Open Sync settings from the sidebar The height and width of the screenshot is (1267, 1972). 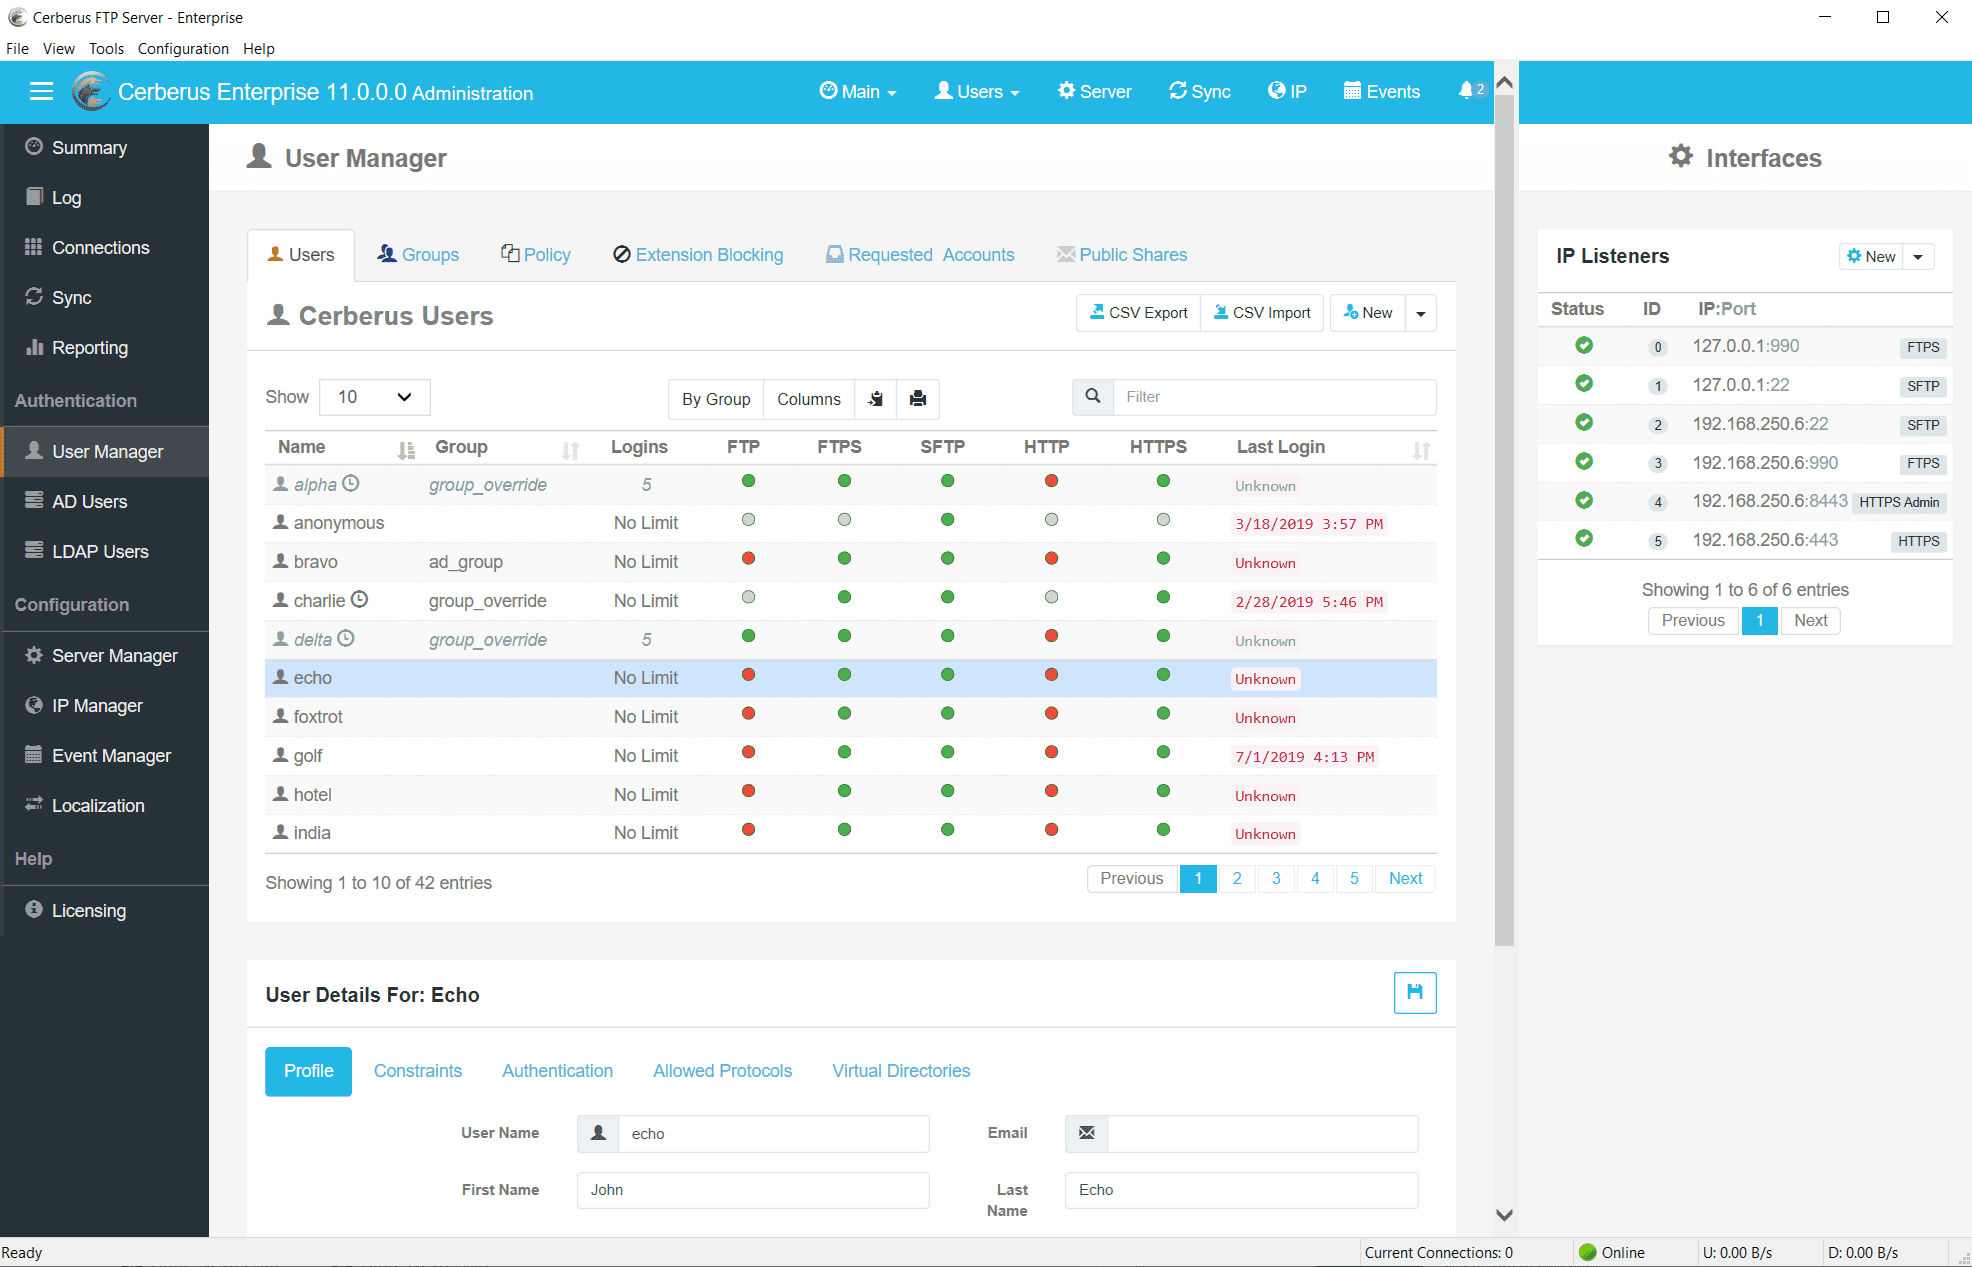[x=71, y=297]
